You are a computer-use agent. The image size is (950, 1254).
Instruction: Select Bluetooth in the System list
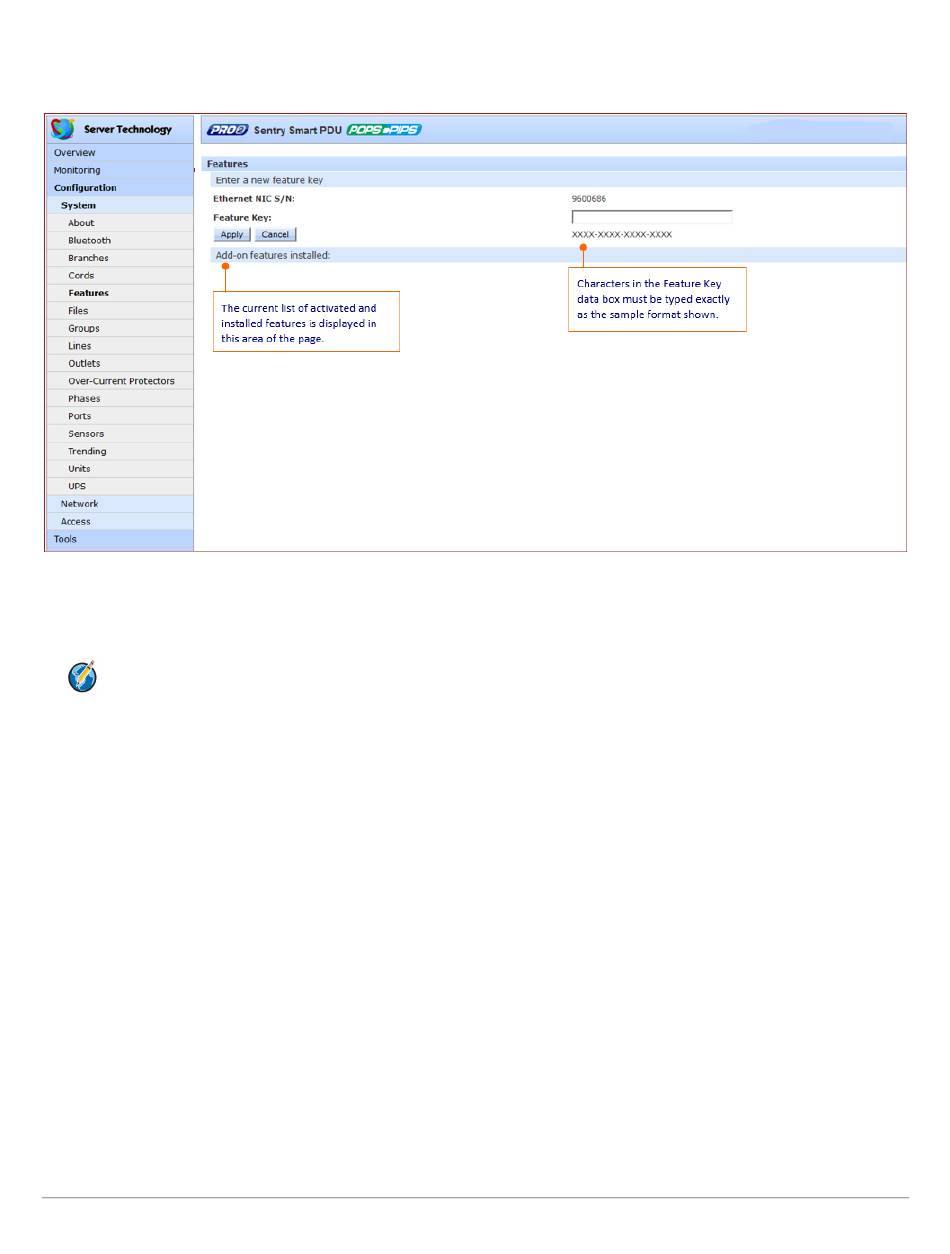pos(89,241)
